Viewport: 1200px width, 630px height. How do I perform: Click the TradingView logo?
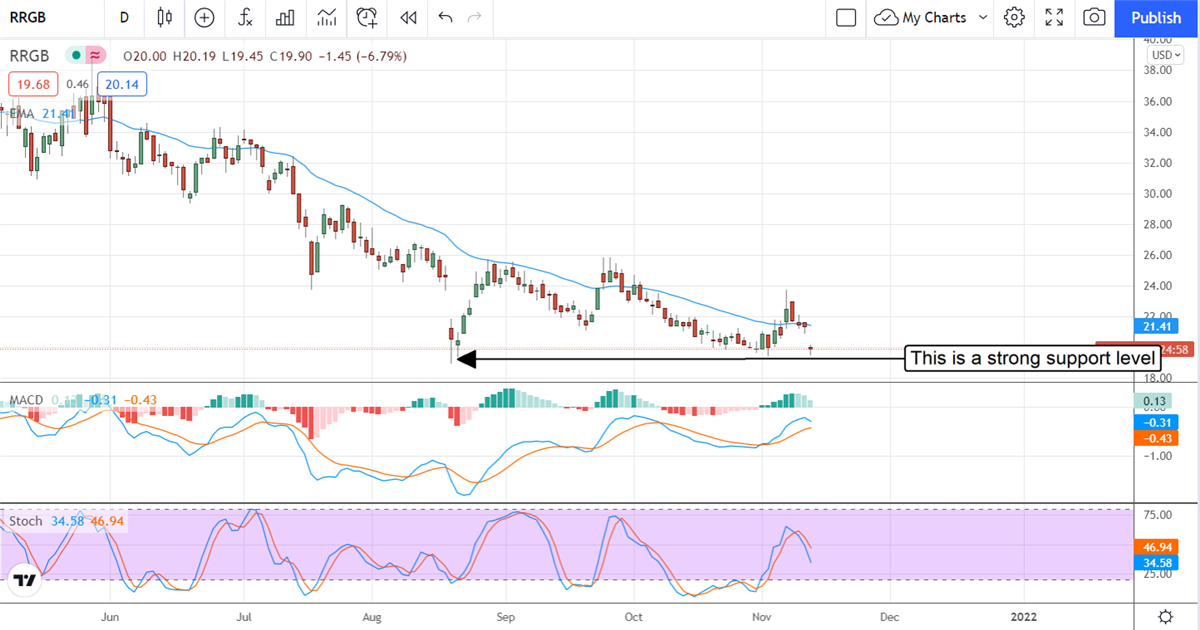coord(27,579)
